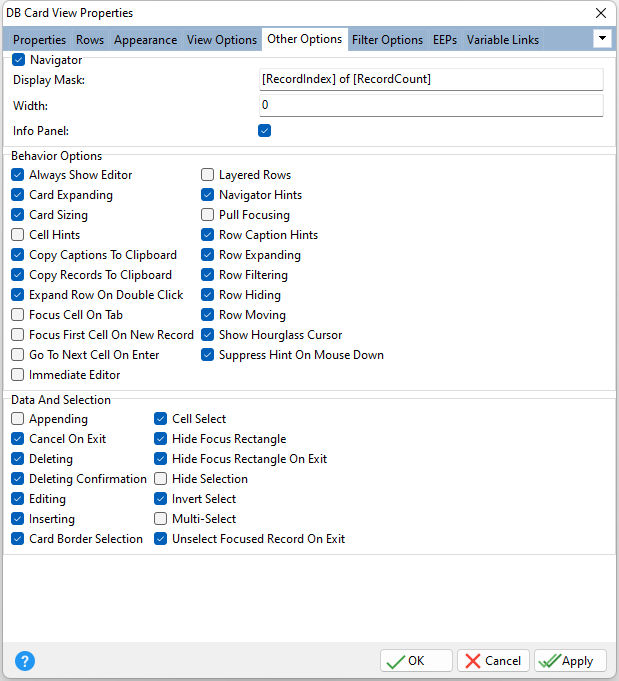Toggle Invert Select checkbox

161,499
